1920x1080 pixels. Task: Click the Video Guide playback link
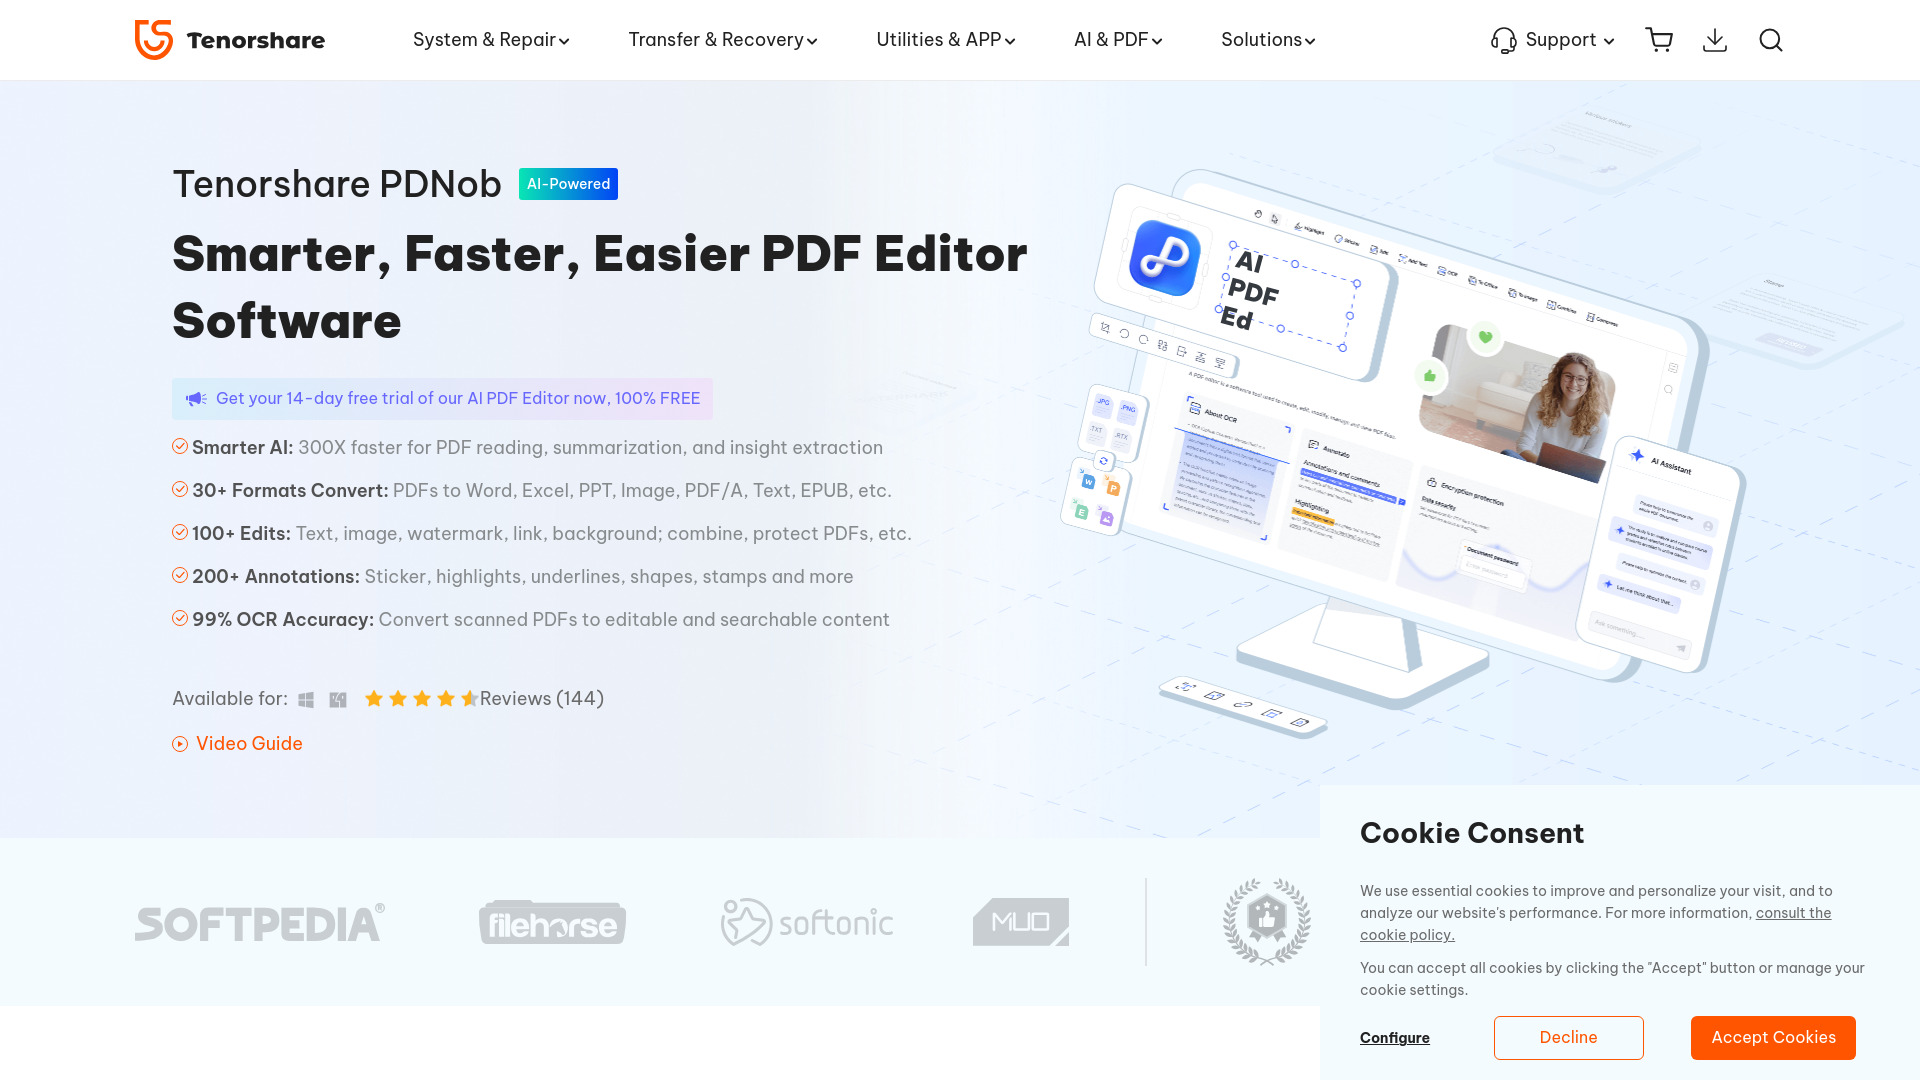pos(237,742)
